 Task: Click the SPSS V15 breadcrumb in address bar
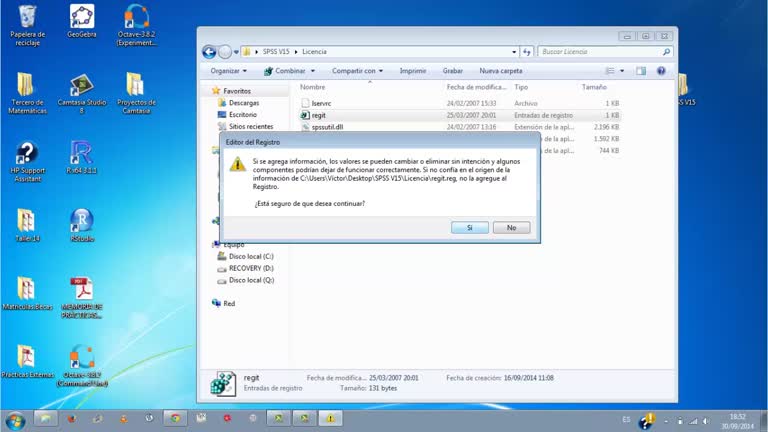(x=276, y=51)
